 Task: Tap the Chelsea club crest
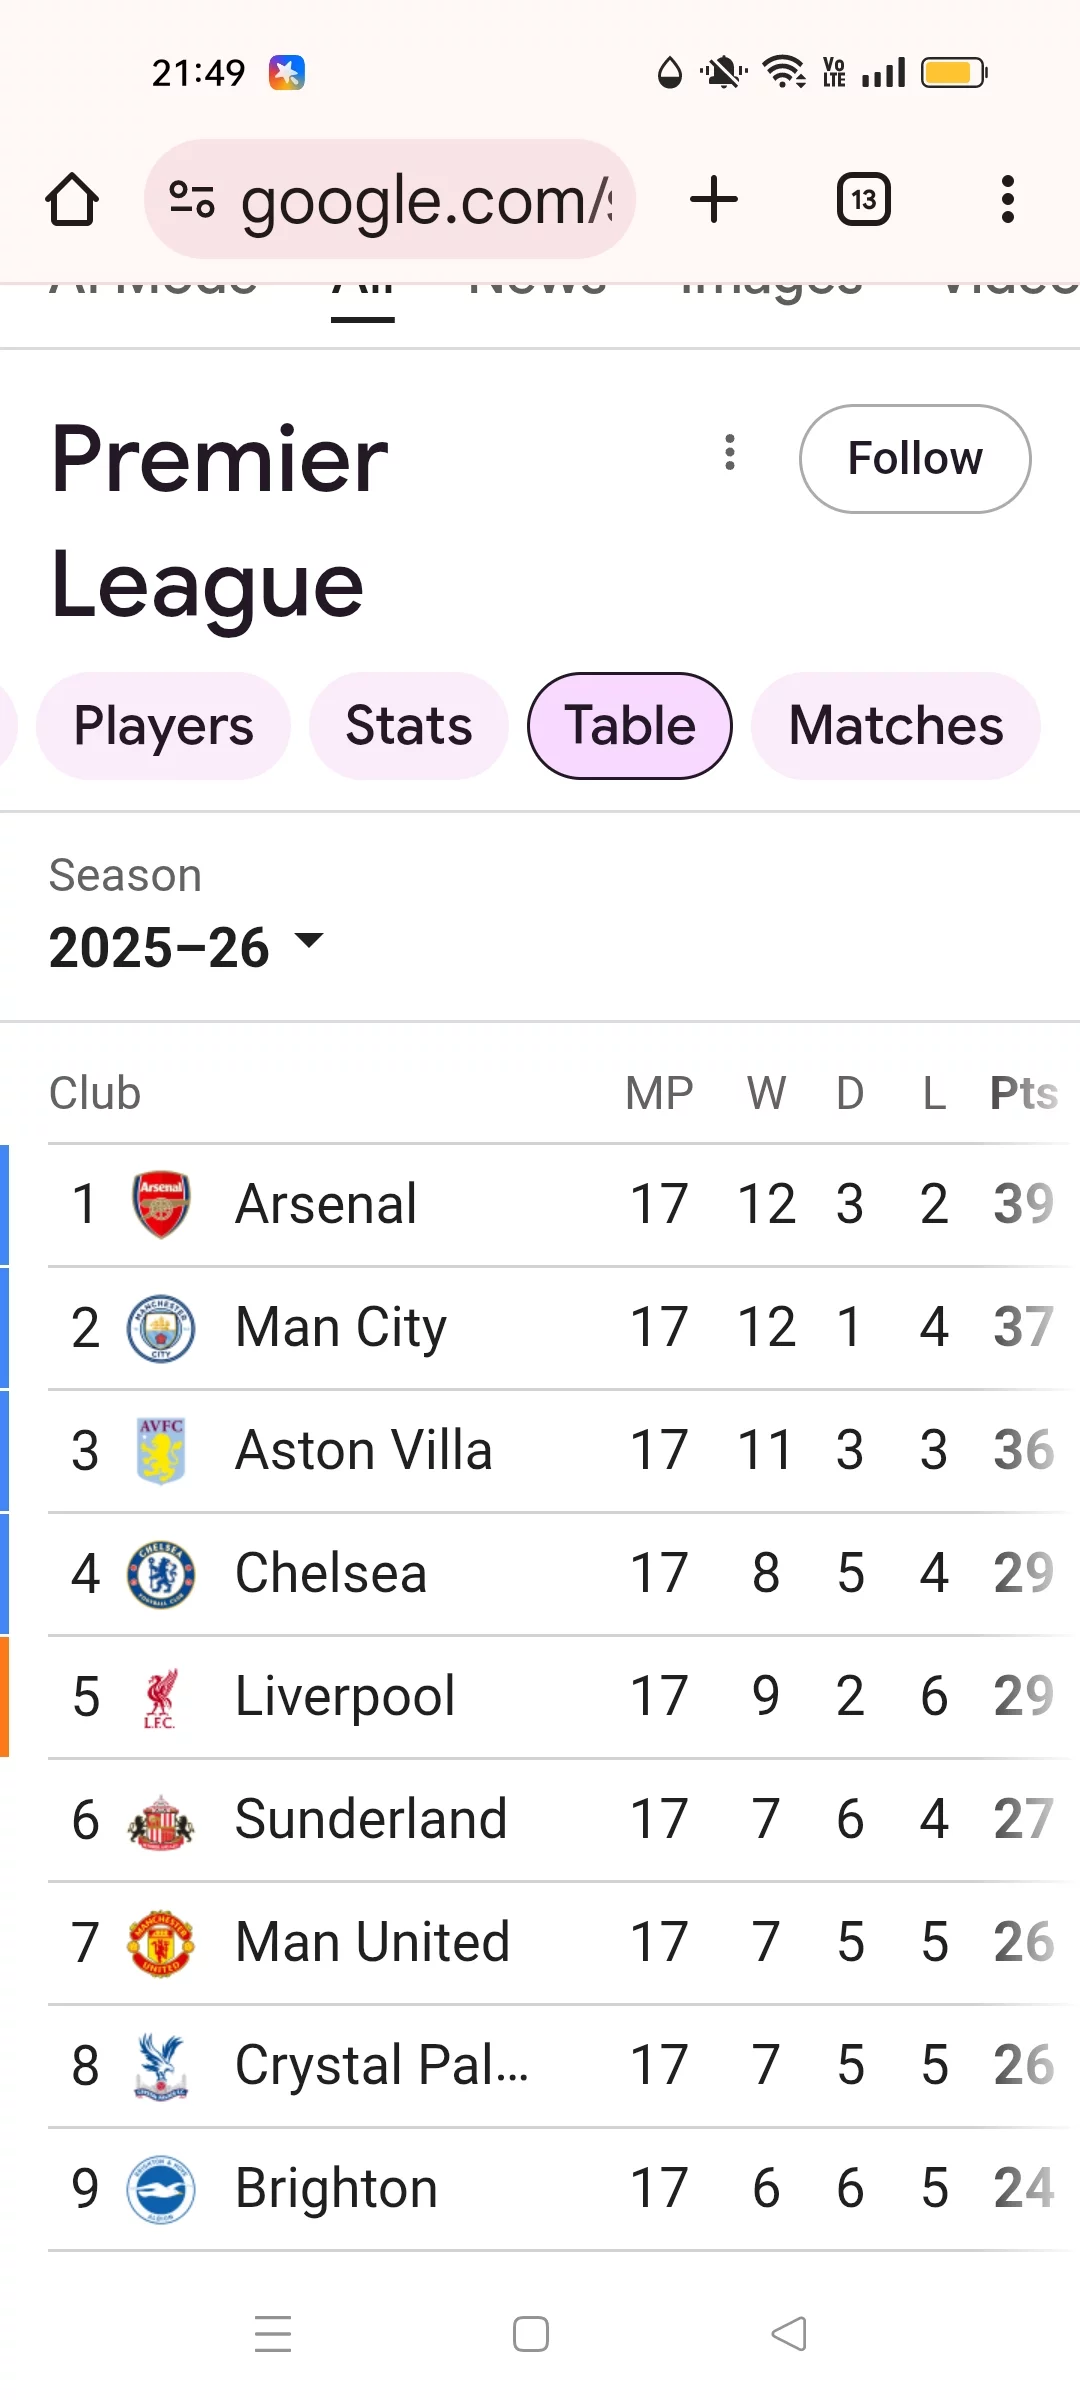[161, 1574]
